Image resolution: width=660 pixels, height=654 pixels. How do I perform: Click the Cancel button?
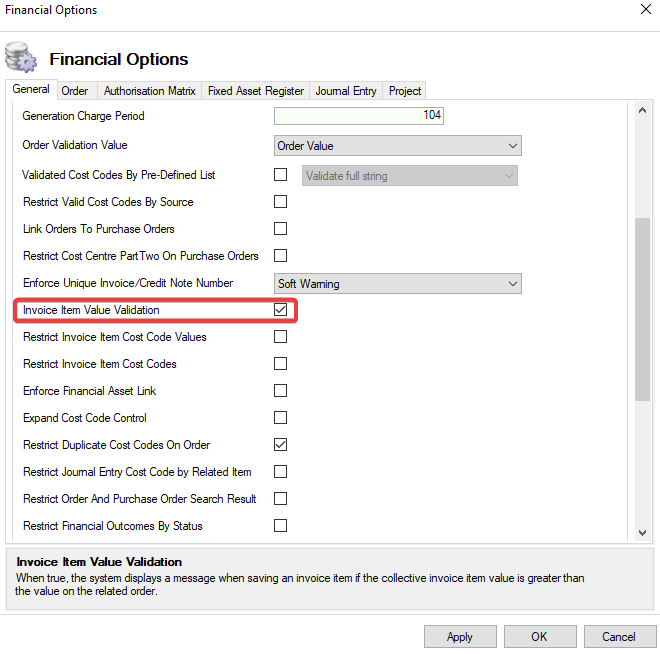[x=618, y=637]
